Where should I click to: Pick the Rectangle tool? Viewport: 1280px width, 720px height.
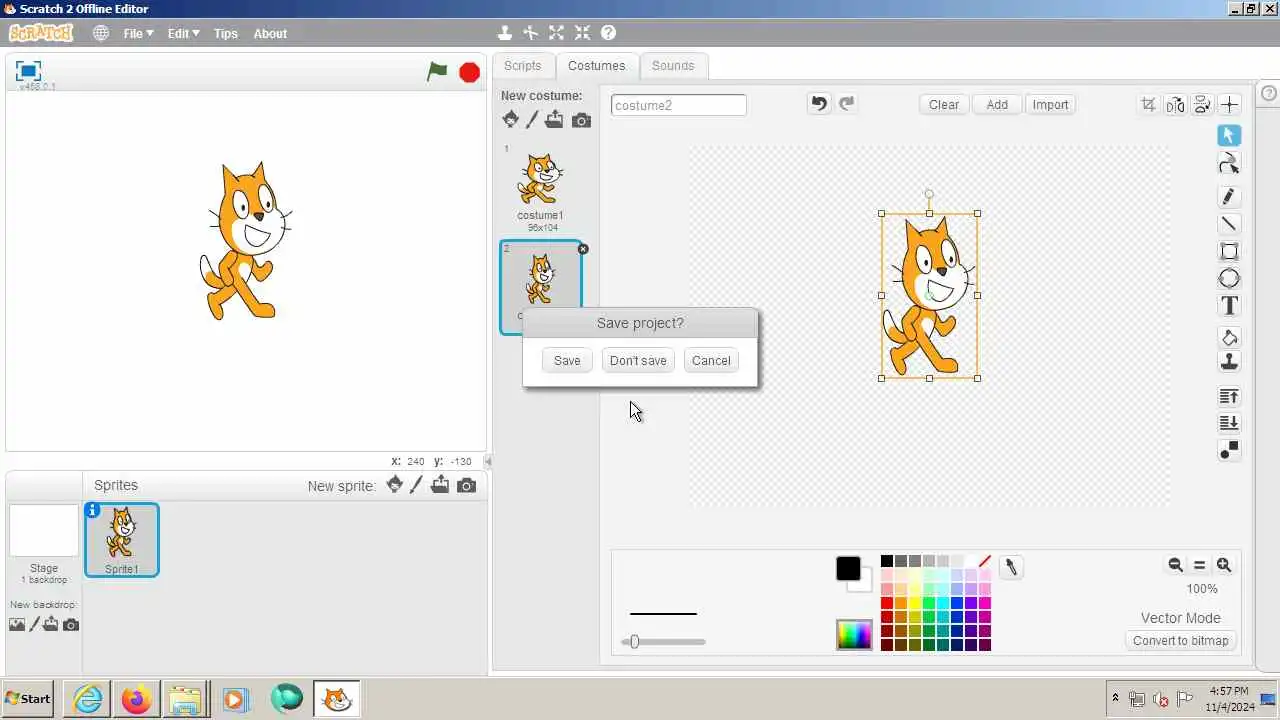(x=1229, y=251)
